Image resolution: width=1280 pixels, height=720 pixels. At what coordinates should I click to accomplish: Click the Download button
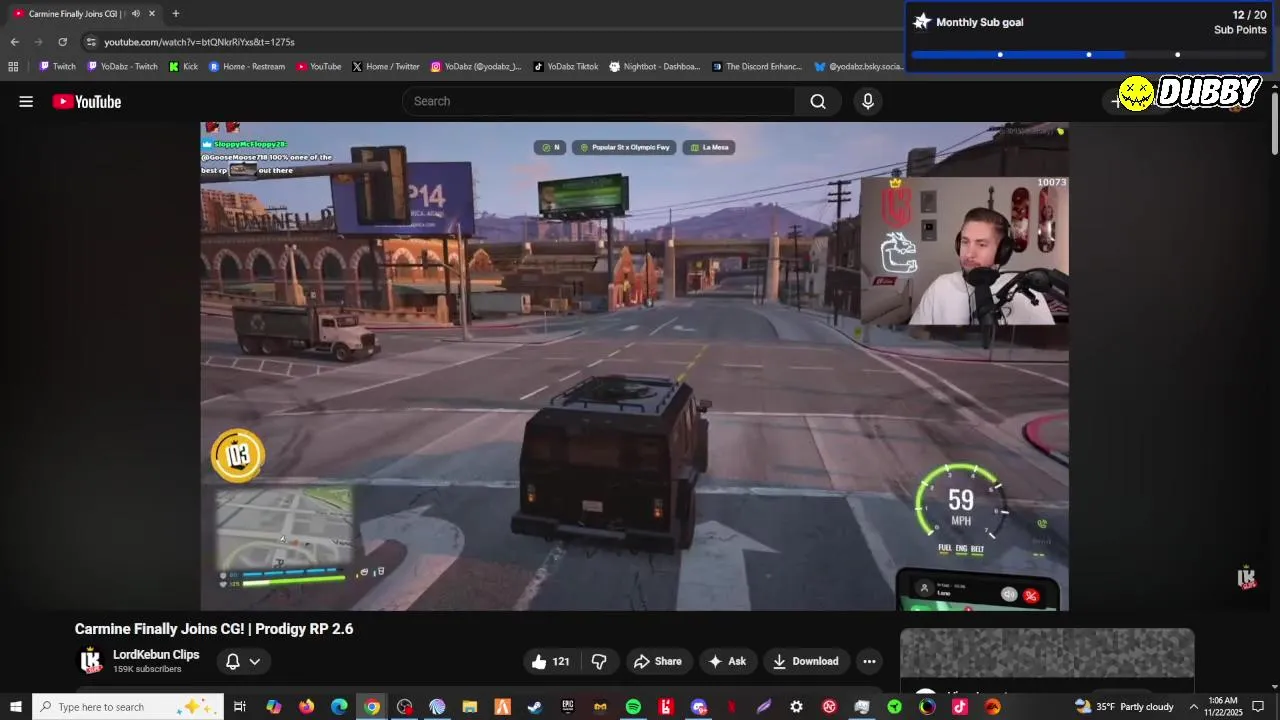806,661
